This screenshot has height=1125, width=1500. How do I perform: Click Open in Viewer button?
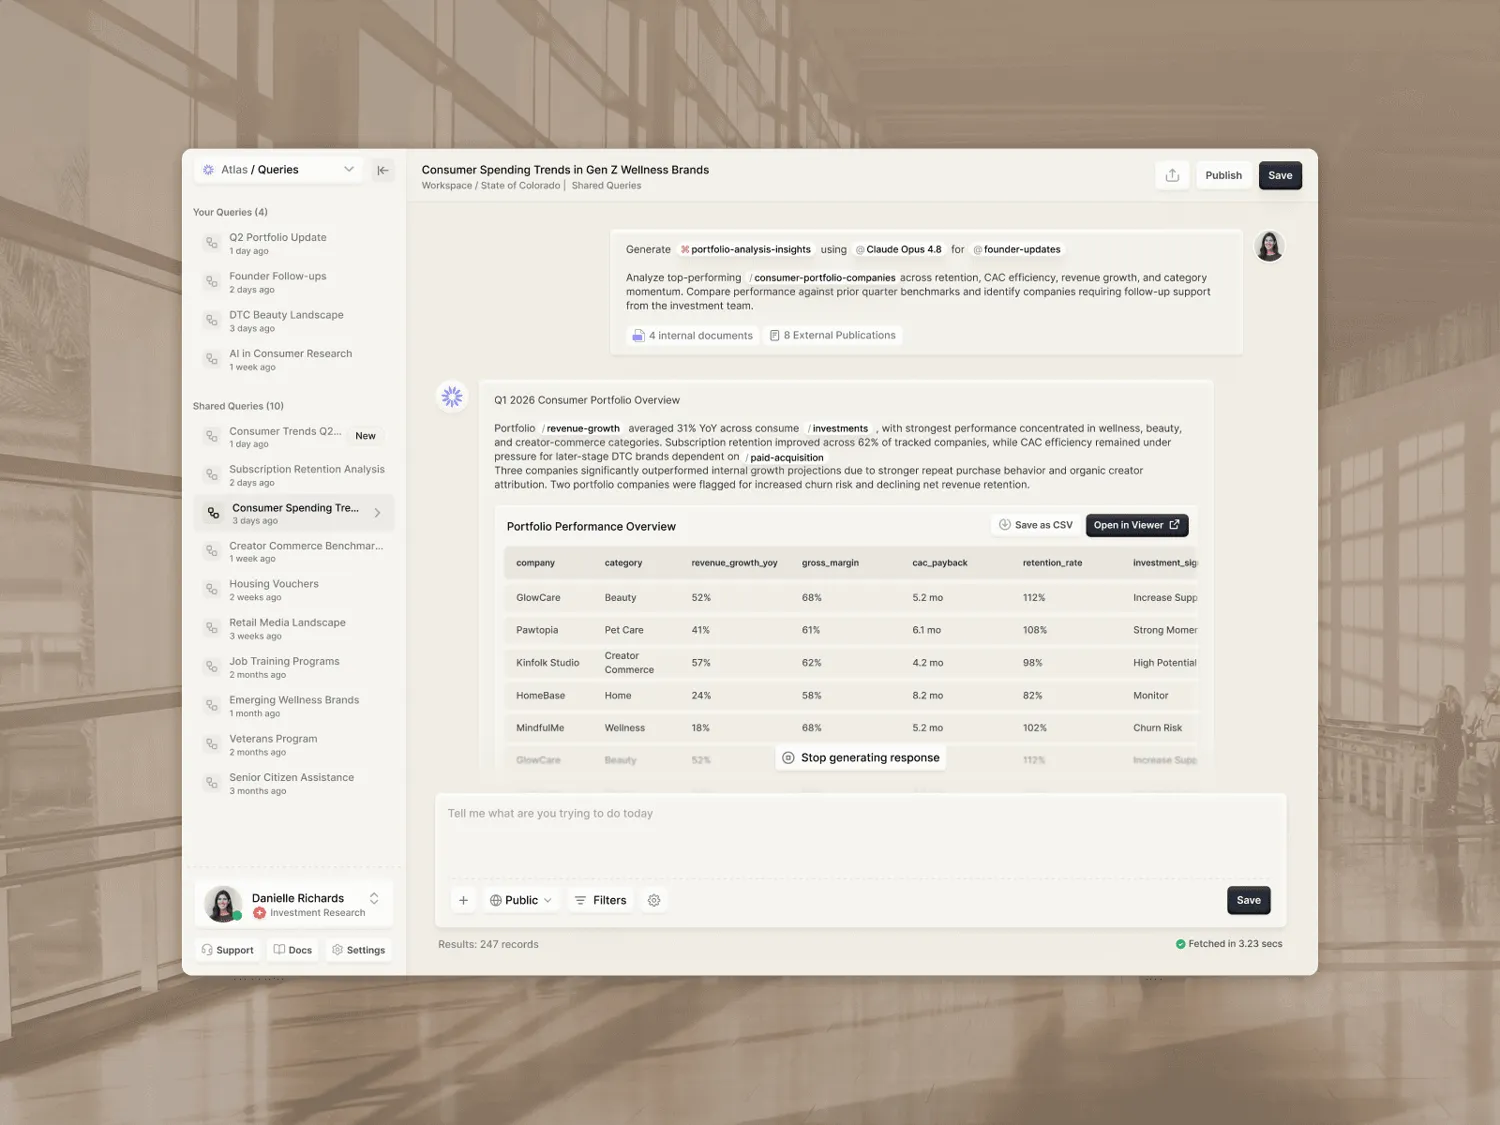pyautogui.click(x=1137, y=525)
